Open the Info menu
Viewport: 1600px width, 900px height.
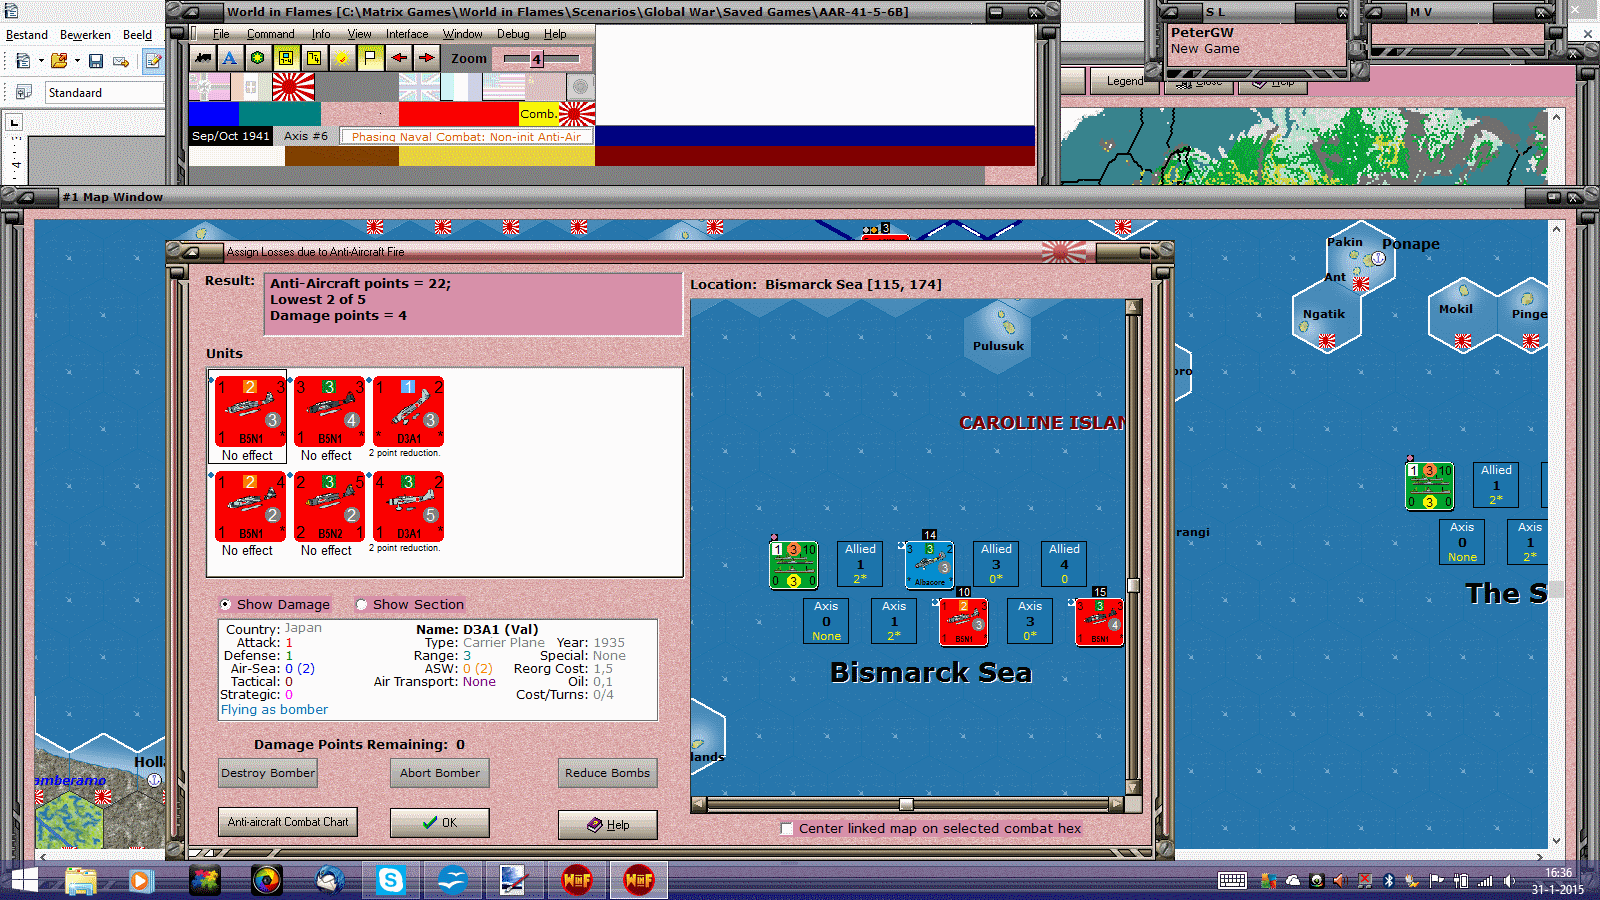point(321,34)
